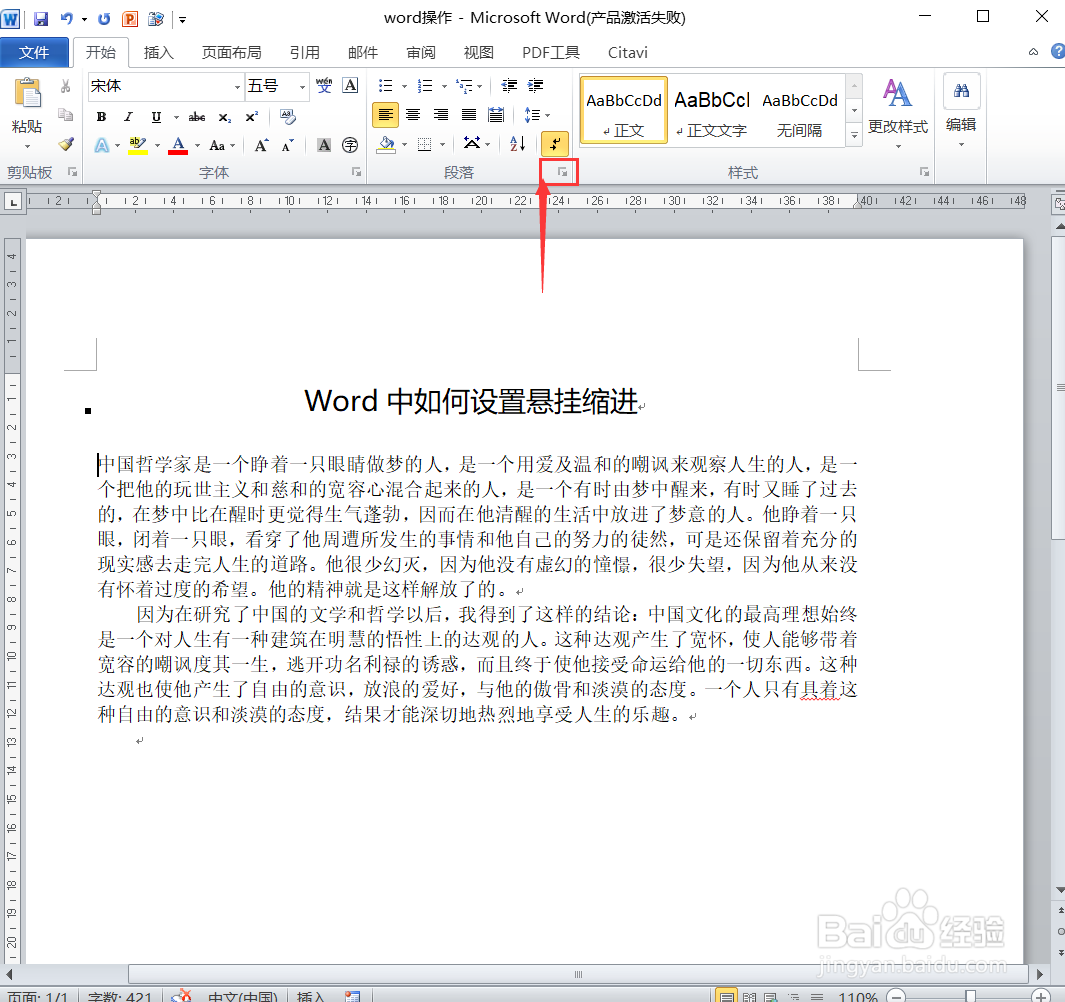Click the distributed alignment icon

click(x=497, y=115)
